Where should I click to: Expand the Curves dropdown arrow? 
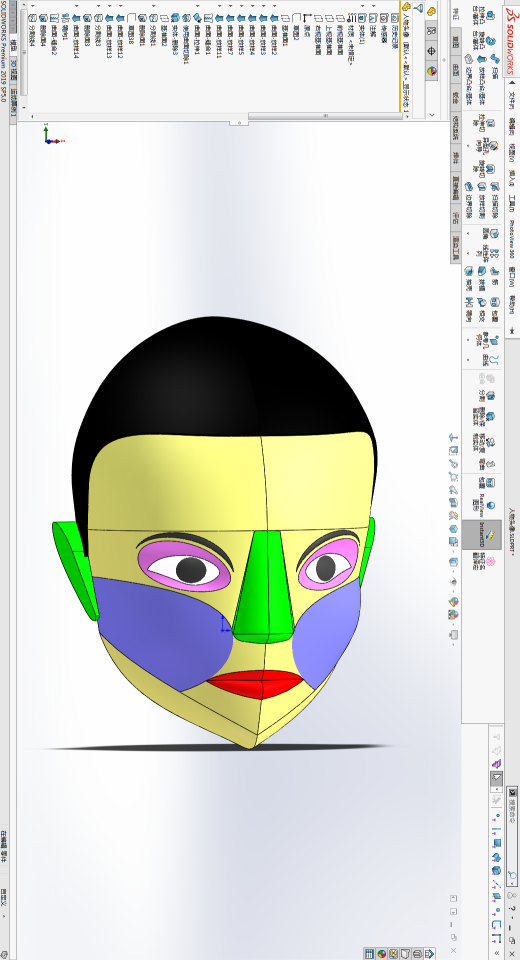pos(467,359)
